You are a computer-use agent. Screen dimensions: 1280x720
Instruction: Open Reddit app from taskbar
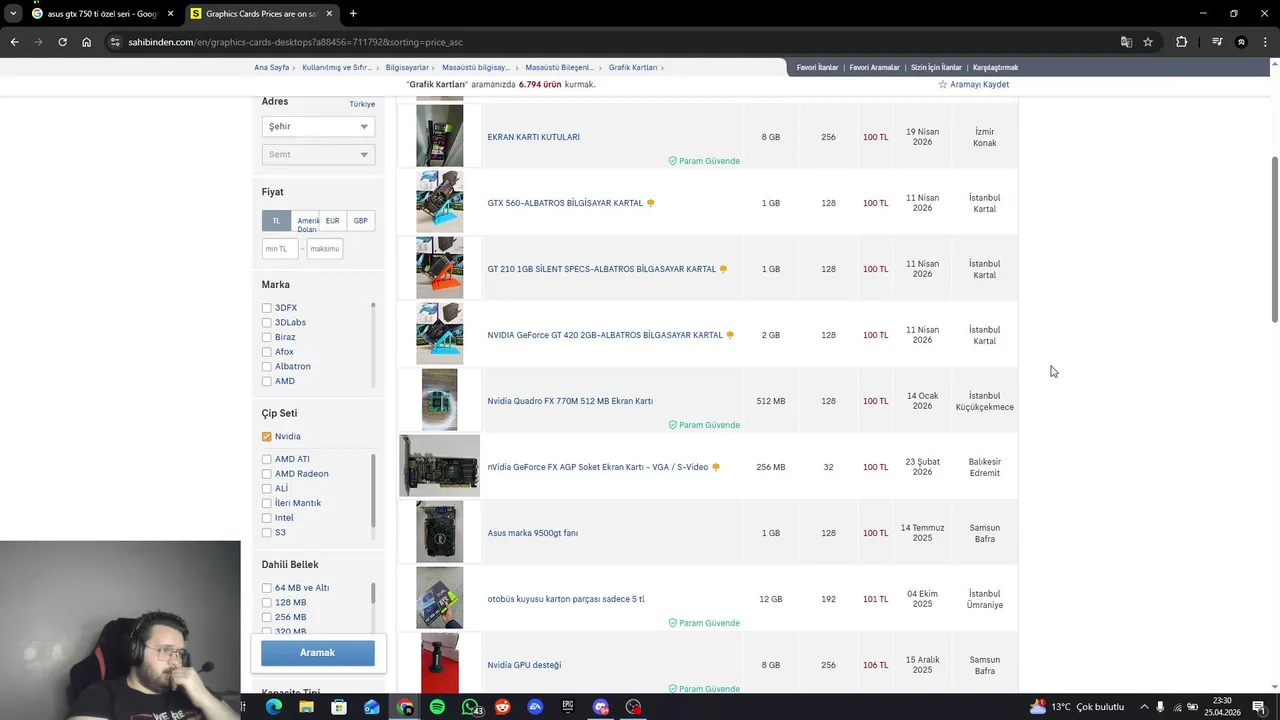tap(502, 707)
